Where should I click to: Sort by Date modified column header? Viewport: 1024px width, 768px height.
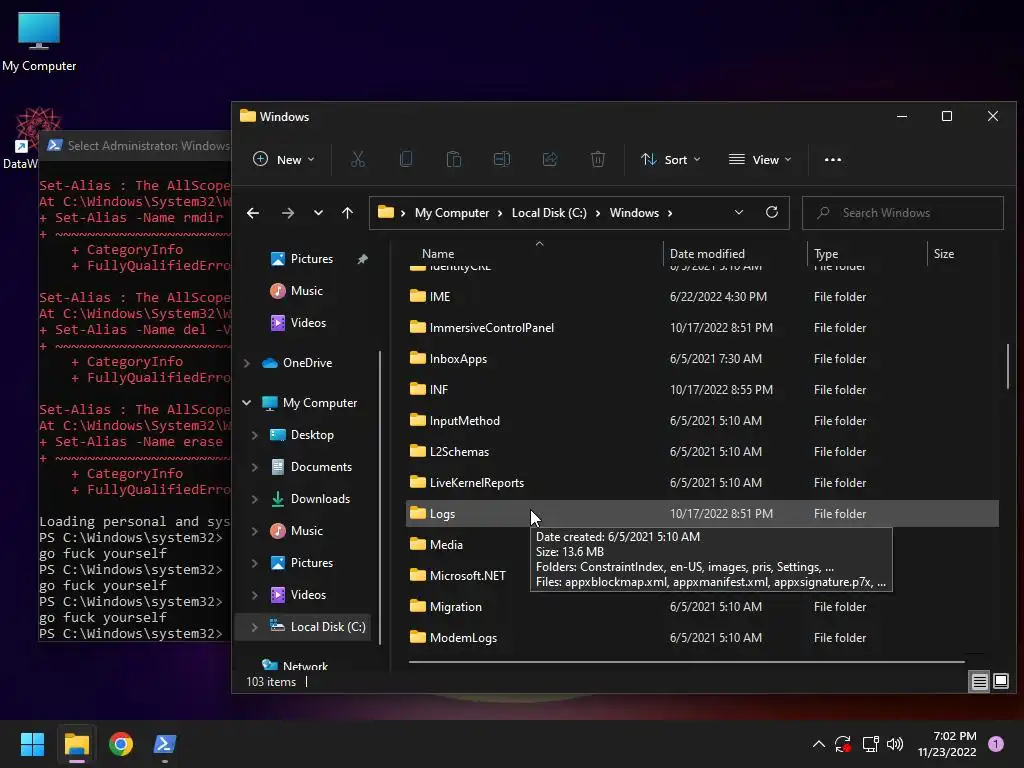click(707, 253)
